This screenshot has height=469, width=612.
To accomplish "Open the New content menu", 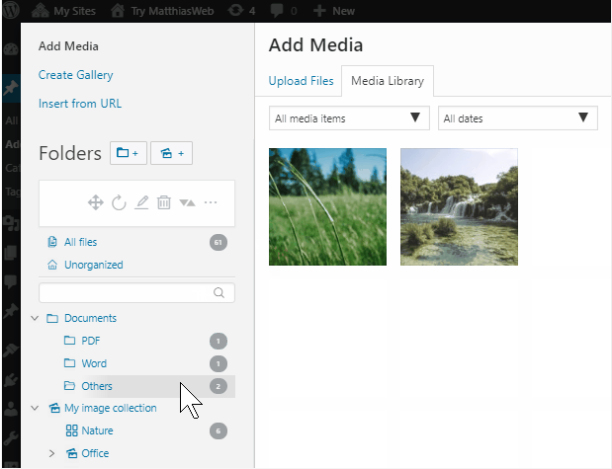I will pos(334,11).
